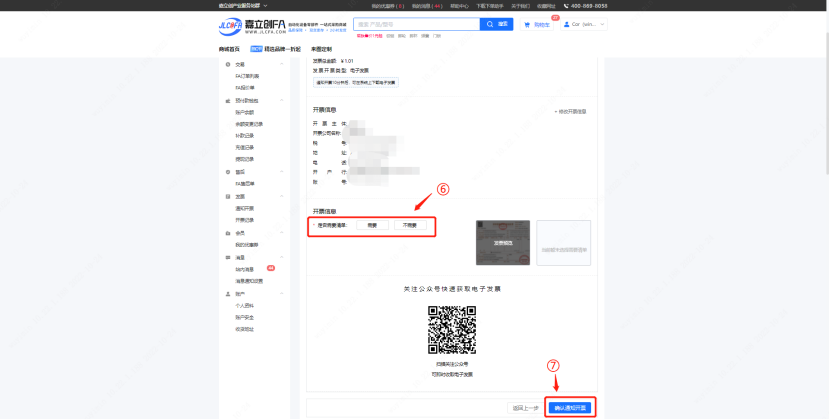Select 需要 for the invoice list option
Image resolution: width=830 pixels, height=419 pixels.
point(370,226)
